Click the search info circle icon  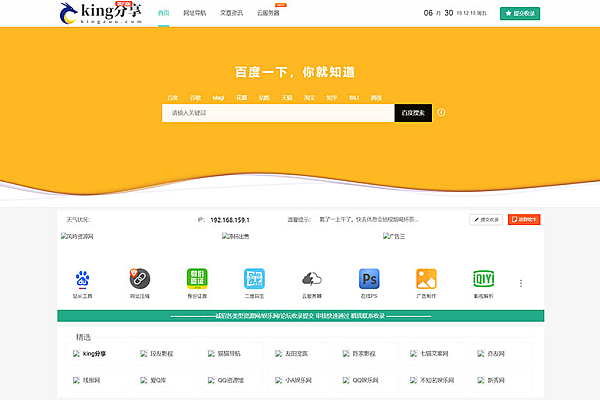441,113
